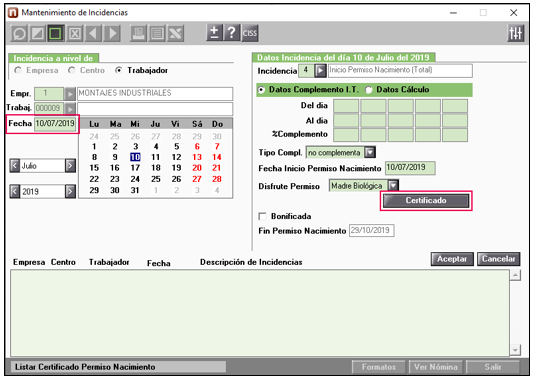The image size is (536, 380).
Task: Click the crossed-out sheet toolbar icon
Action: (x=176, y=33)
